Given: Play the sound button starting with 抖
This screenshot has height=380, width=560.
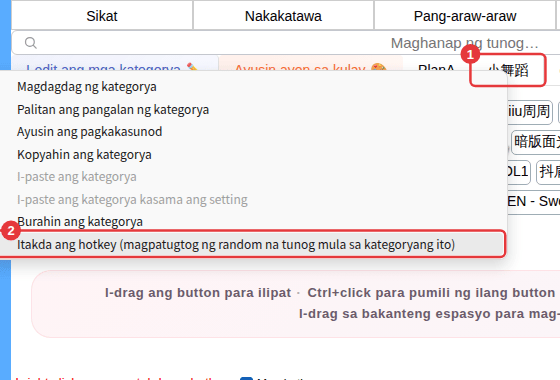Looking at the screenshot, I should click(x=549, y=172).
